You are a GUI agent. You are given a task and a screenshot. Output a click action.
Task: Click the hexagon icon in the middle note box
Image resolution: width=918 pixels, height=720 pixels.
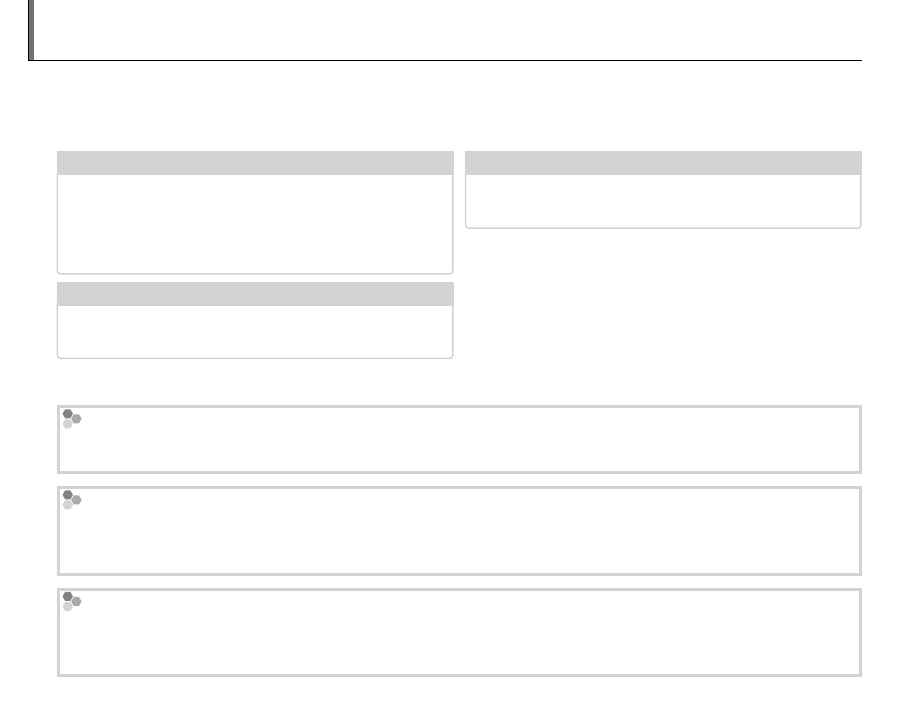pyautogui.click(x=71, y=500)
